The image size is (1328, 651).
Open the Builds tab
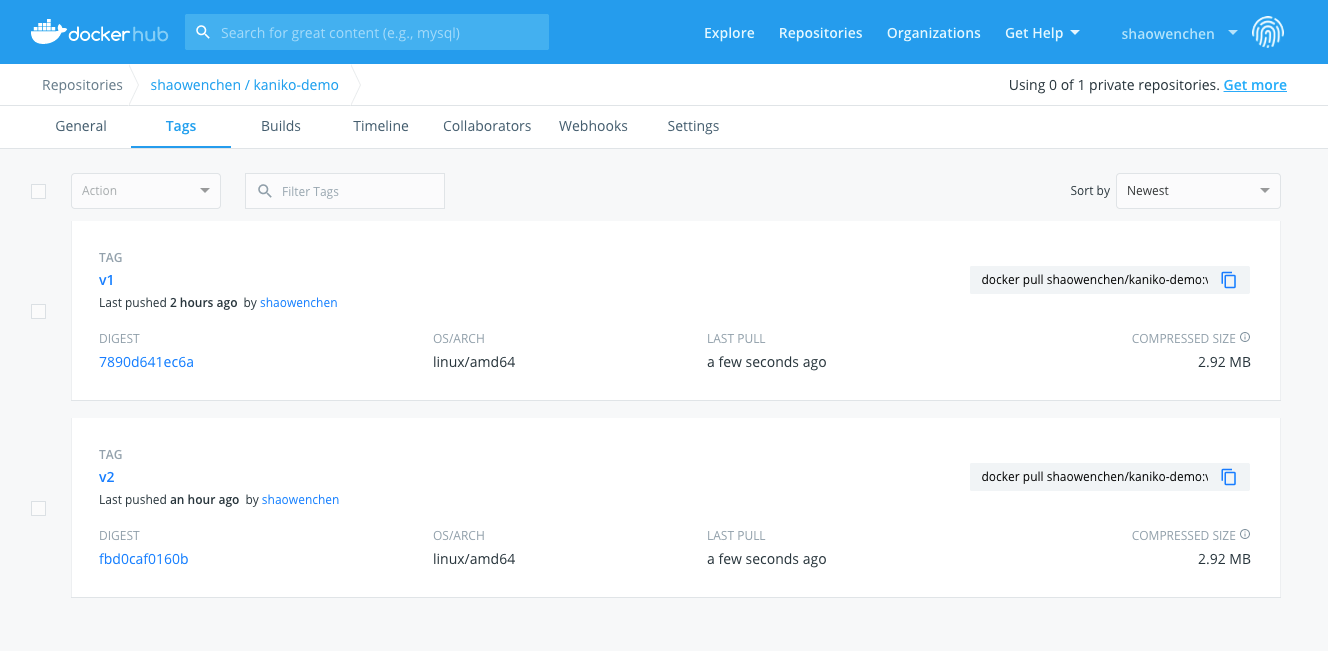click(x=281, y=126)
